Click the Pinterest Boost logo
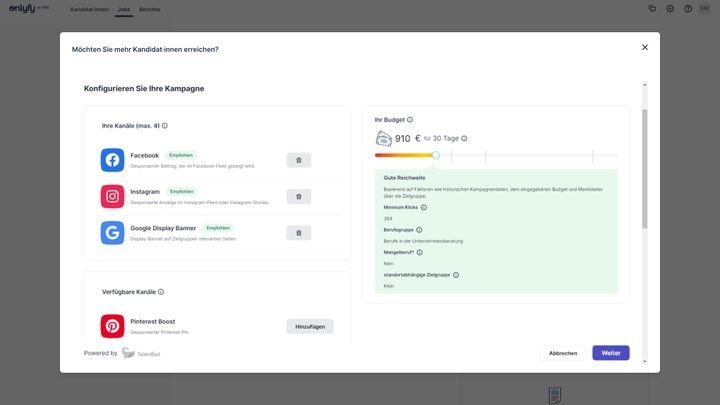720x405 pixels. tap(112, 326)
